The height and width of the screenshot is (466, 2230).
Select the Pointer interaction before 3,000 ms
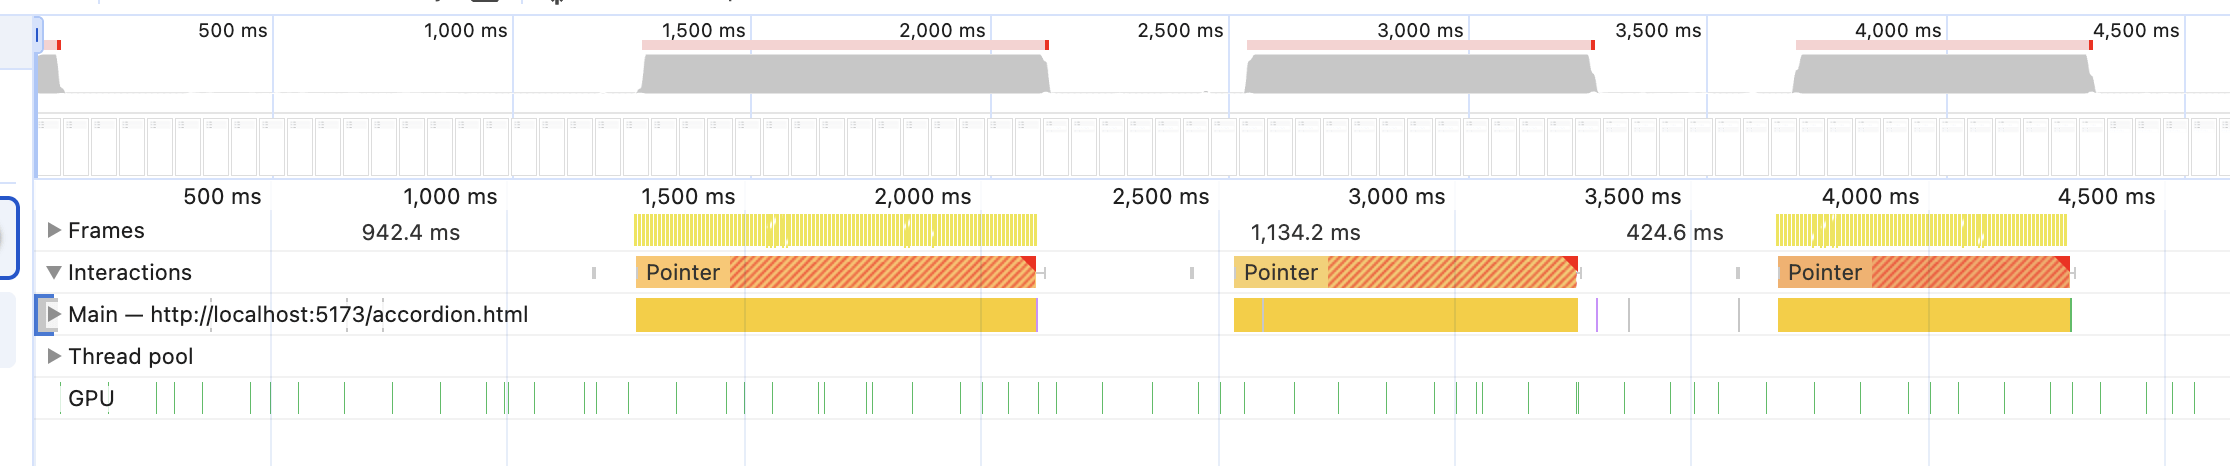(1281, 273)
